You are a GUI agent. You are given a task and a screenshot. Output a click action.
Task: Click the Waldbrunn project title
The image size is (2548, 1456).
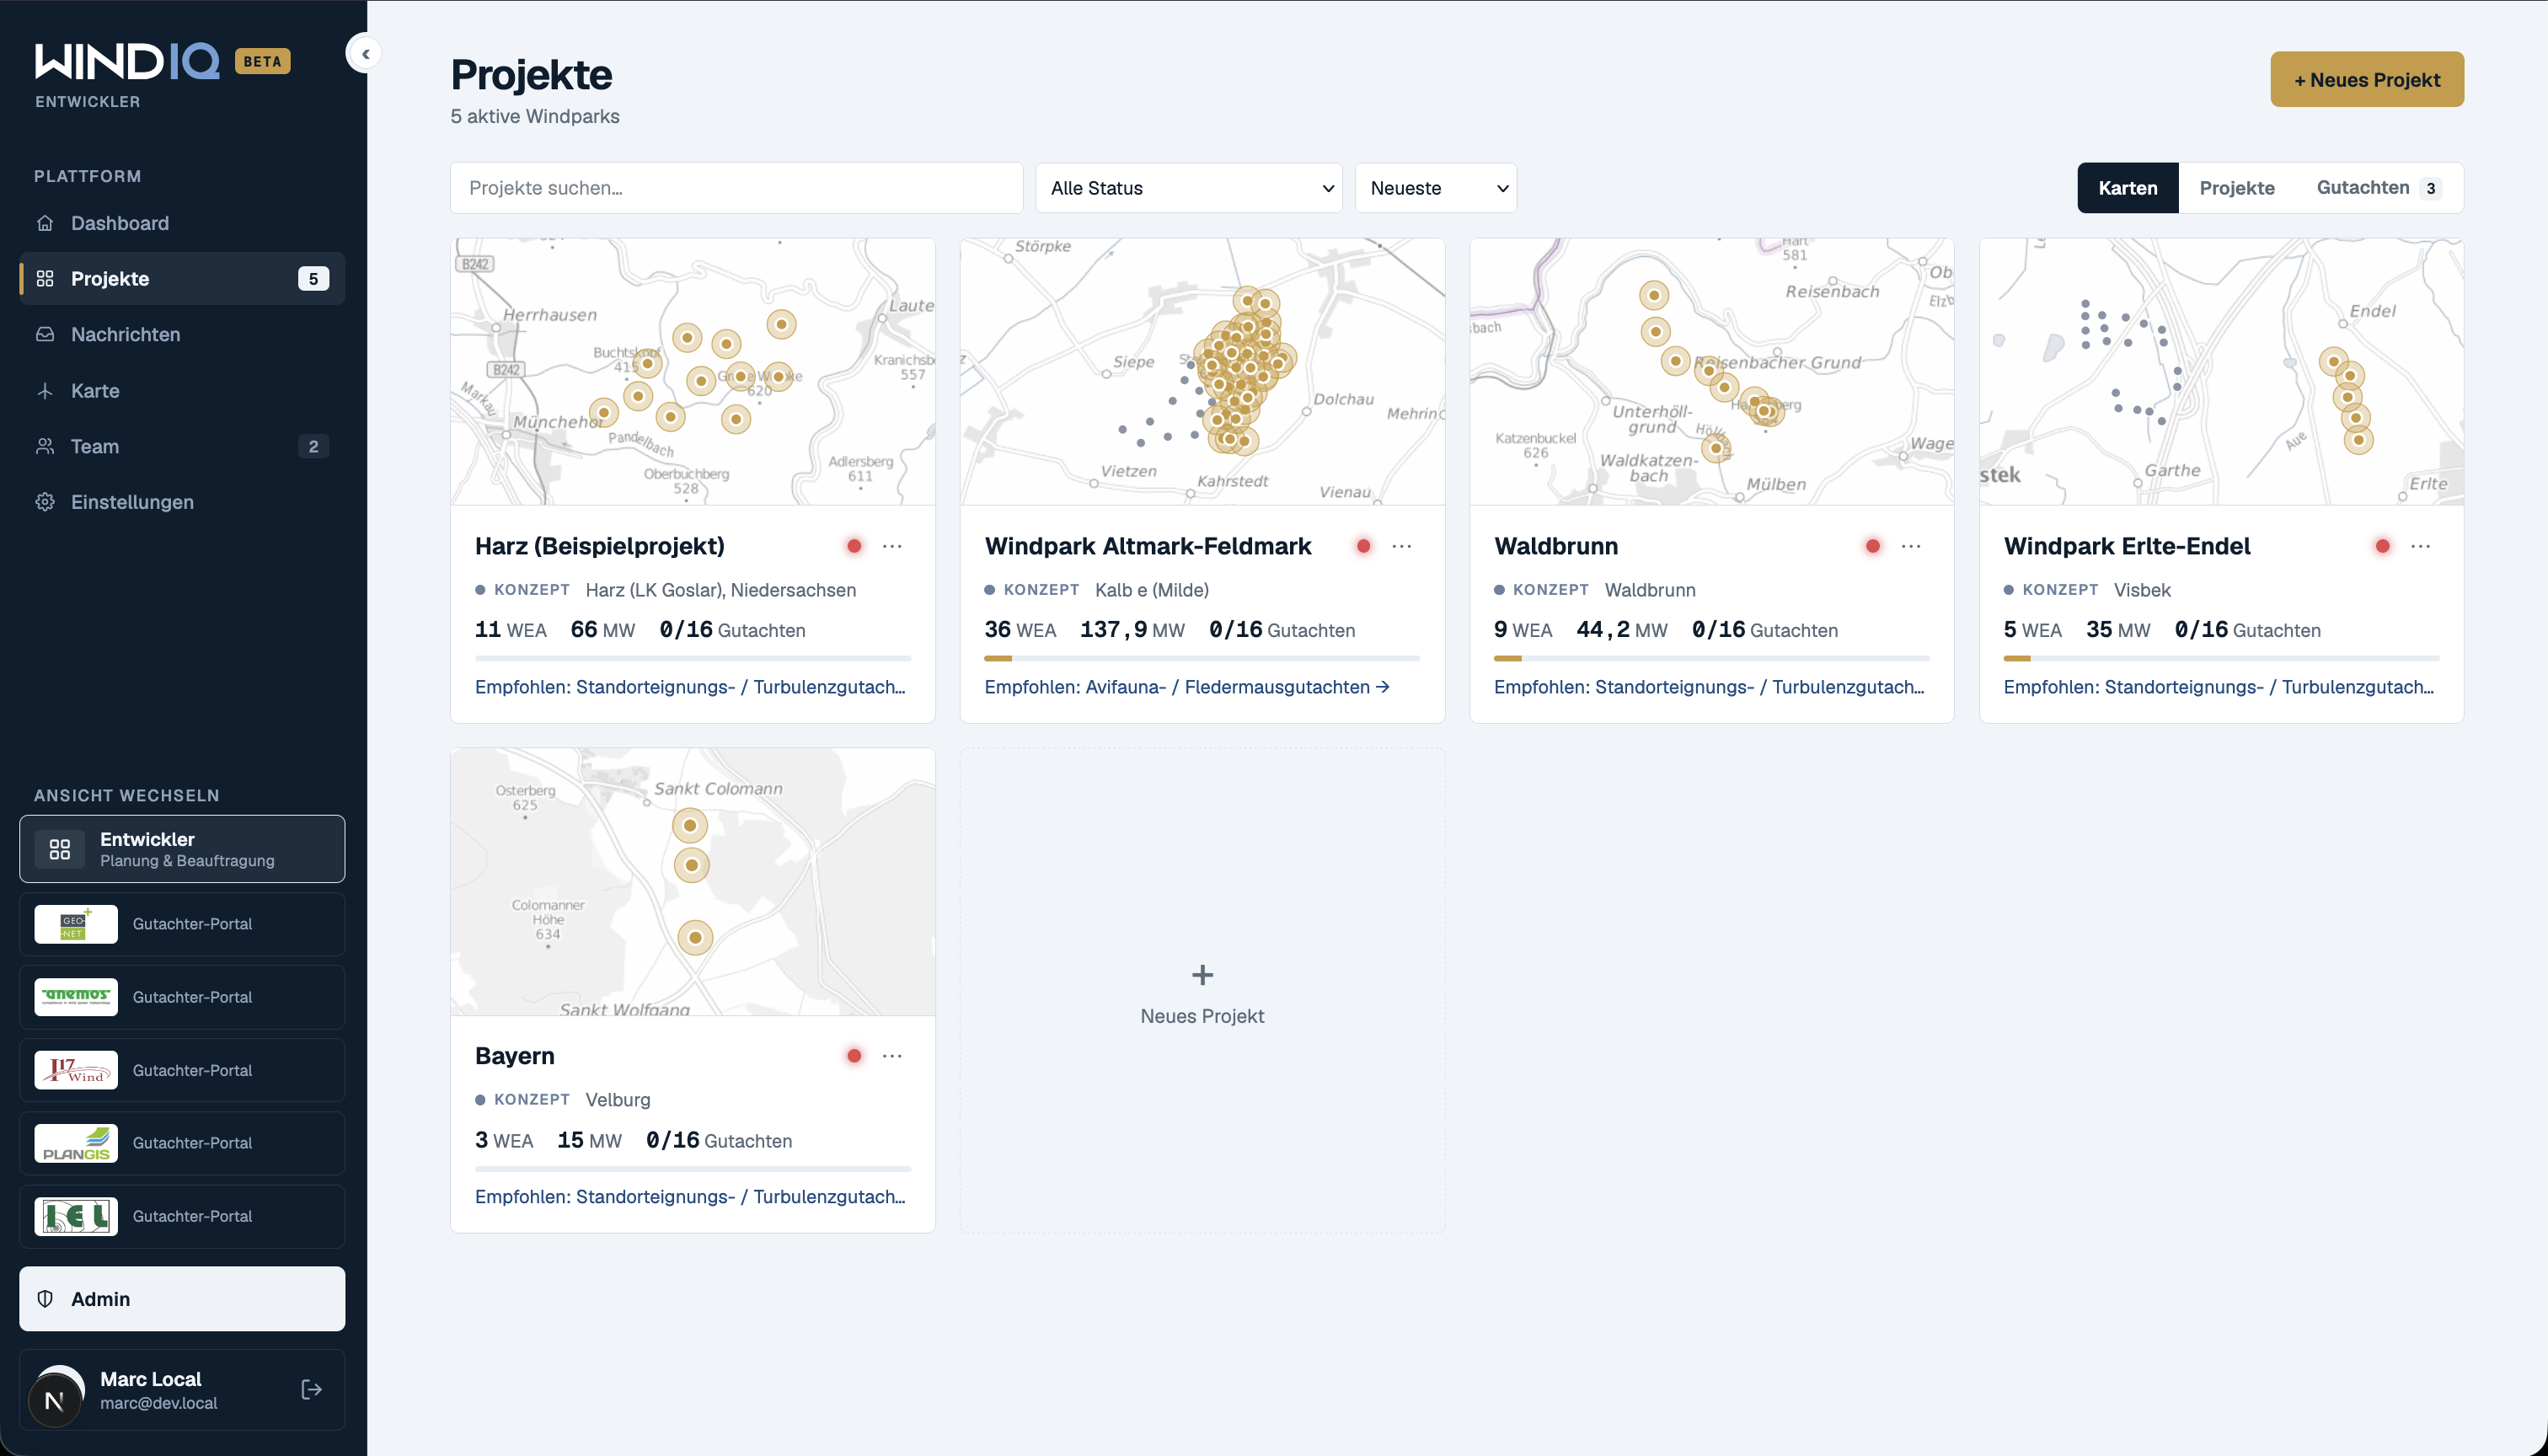click(1556, 546)
